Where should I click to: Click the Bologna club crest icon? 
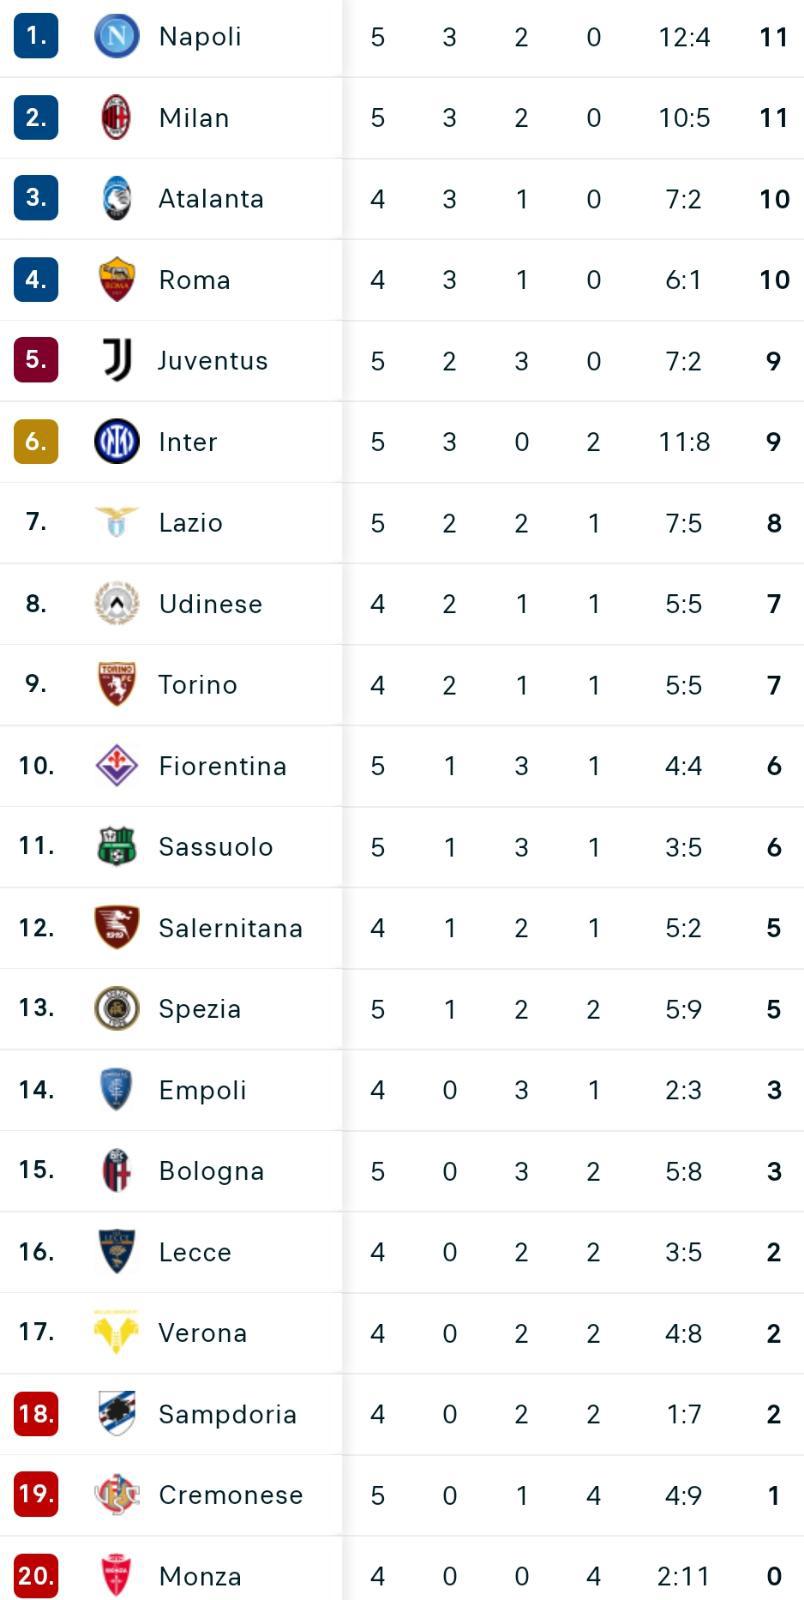(x=116, y=1171)
